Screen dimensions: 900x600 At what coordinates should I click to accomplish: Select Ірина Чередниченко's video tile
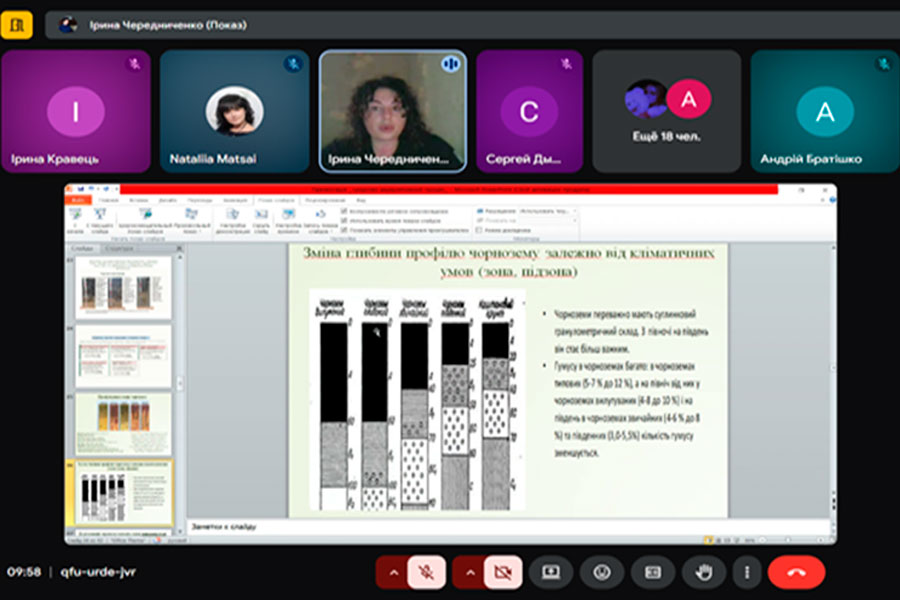pyautogui.click(x=393, y=111)
